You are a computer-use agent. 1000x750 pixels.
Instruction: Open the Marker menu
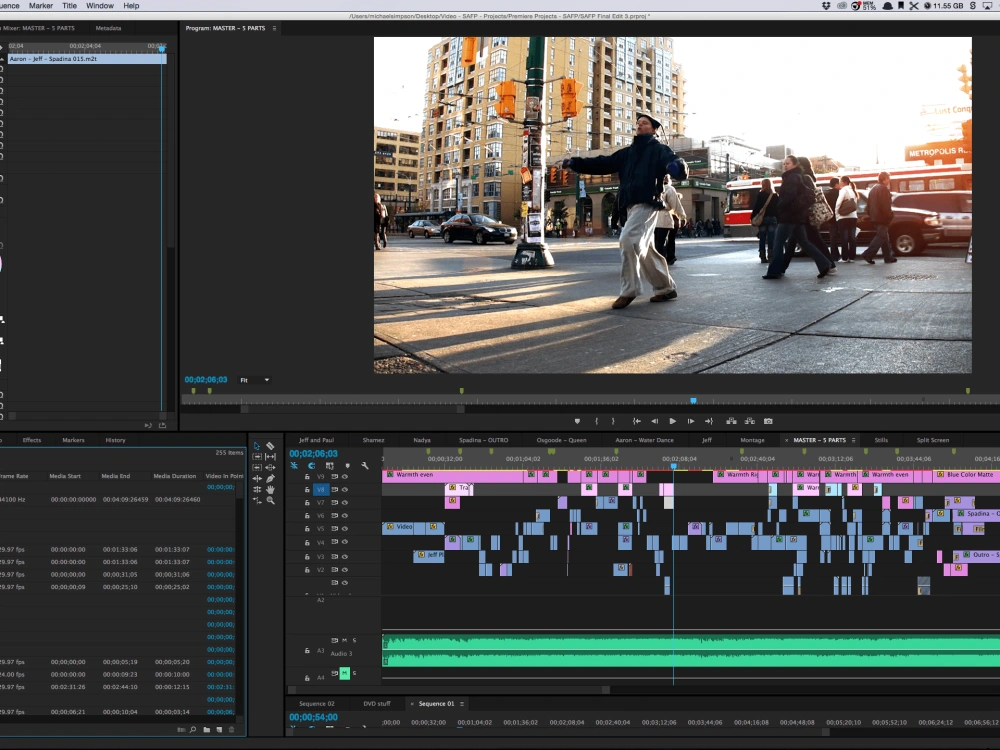pos(41,6)
